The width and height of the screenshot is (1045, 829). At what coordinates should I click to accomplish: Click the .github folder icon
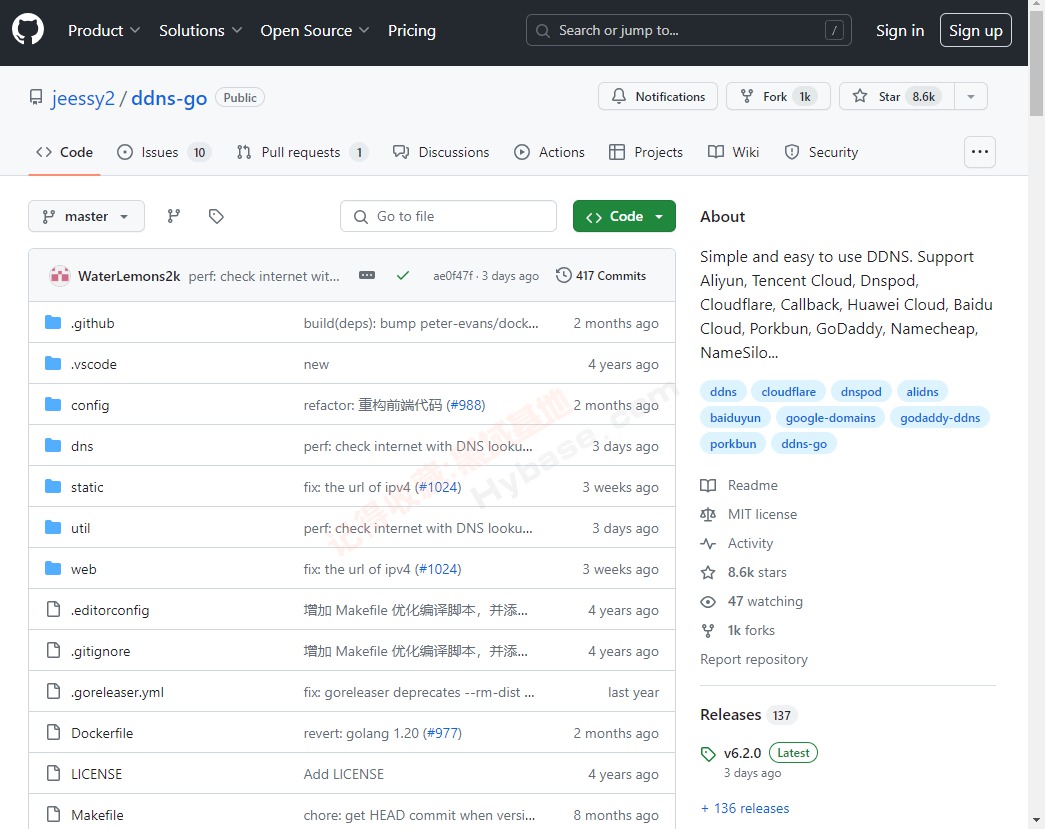click(53, 323)
